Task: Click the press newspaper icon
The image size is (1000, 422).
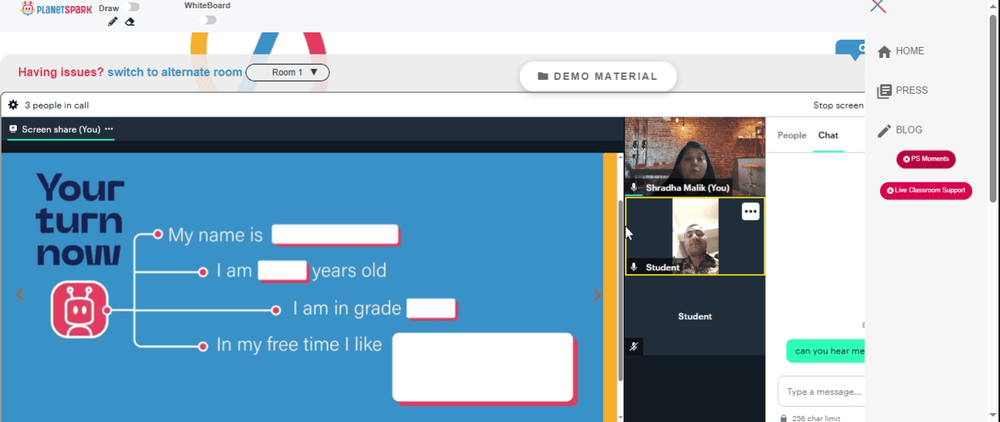Action: tap(884, 91)
